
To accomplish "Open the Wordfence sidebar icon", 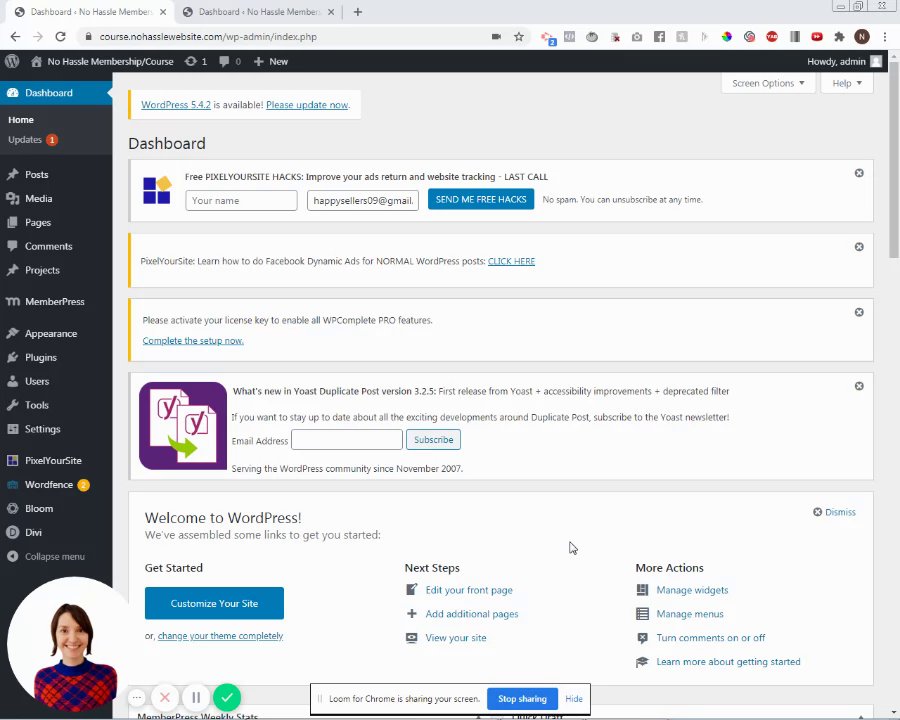I will [x=13, y=485].
